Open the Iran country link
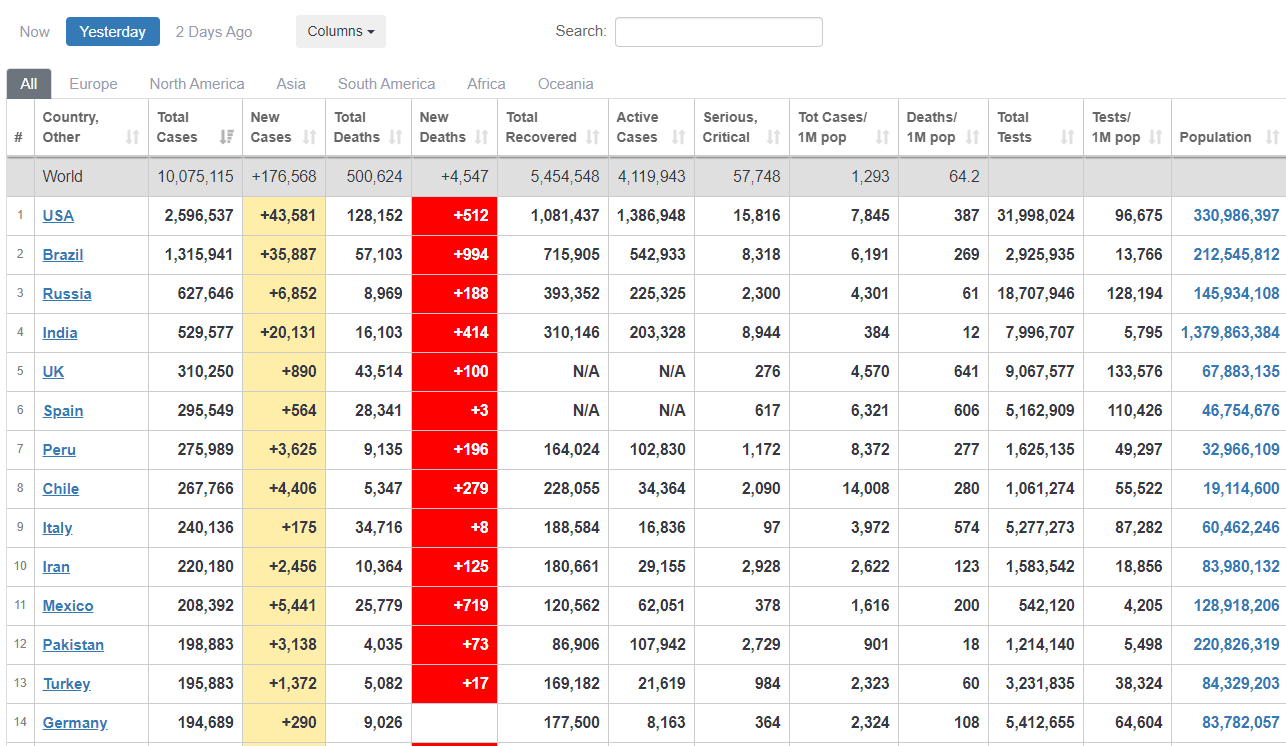 click(x=56, y=567)
